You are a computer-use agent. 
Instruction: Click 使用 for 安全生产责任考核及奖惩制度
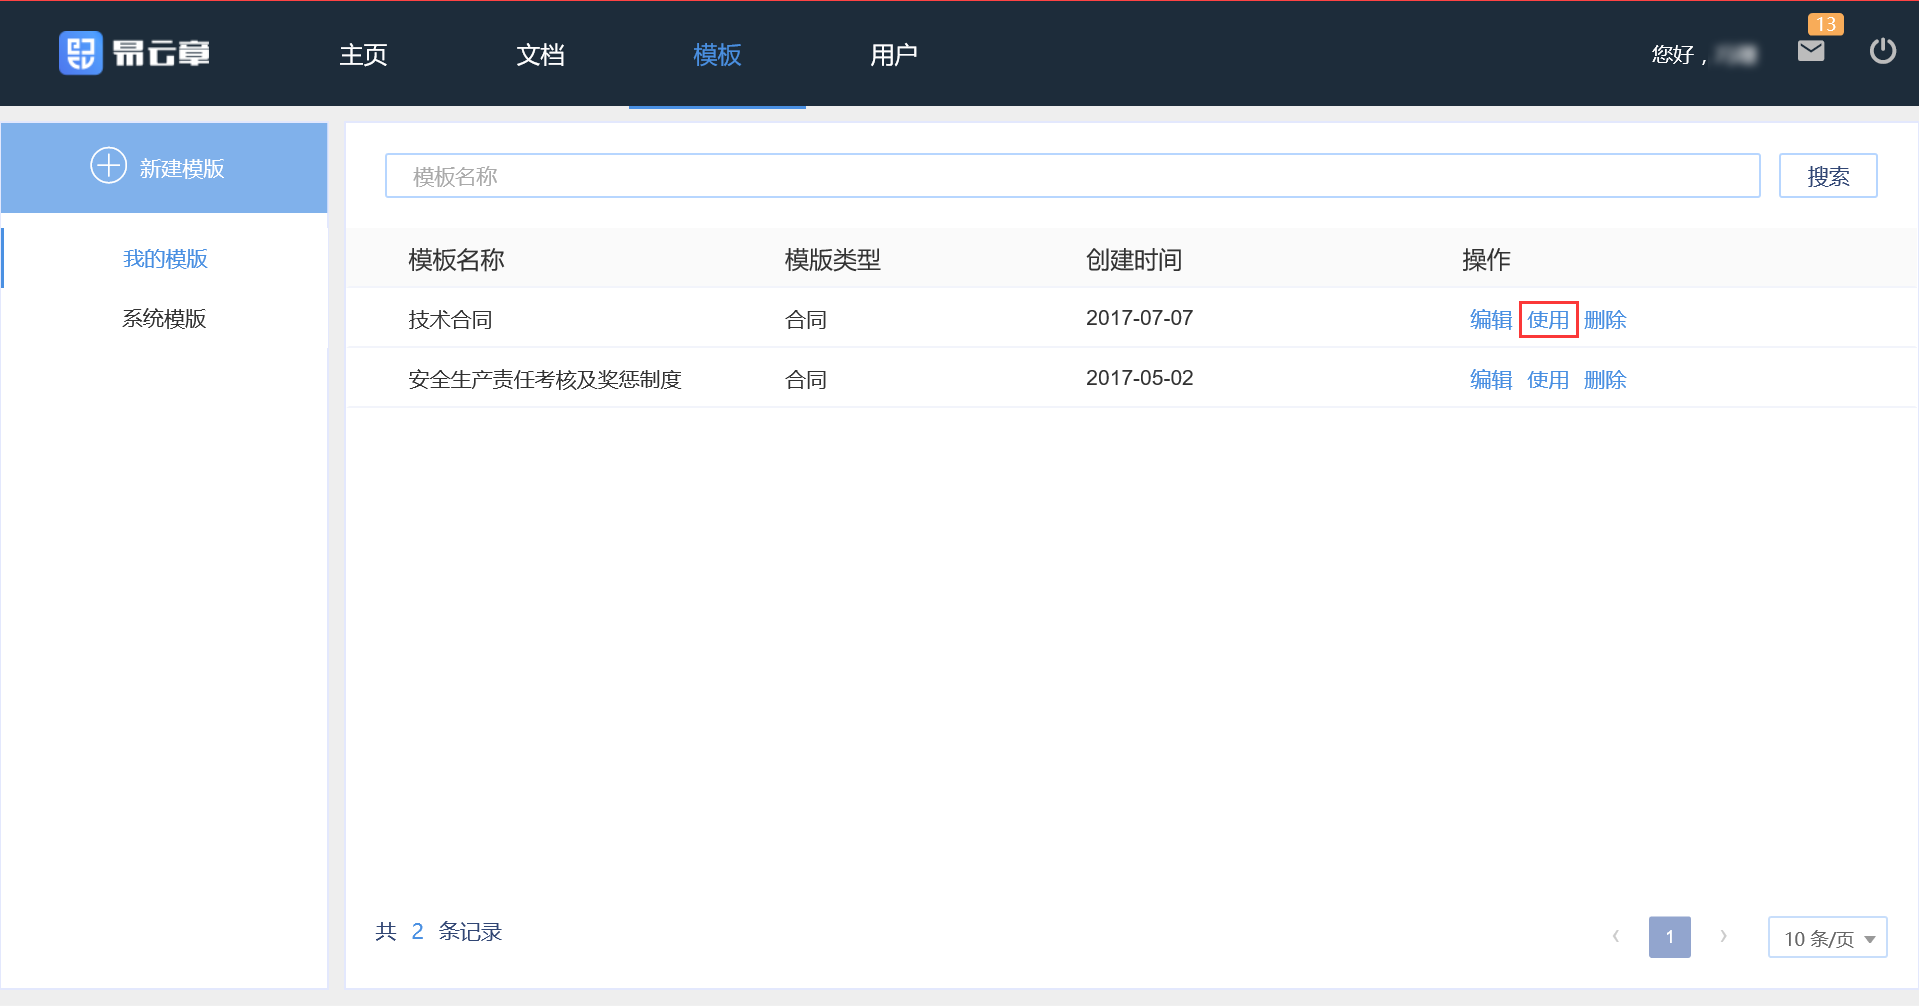pyautogui.click(x=1547, y=380)
